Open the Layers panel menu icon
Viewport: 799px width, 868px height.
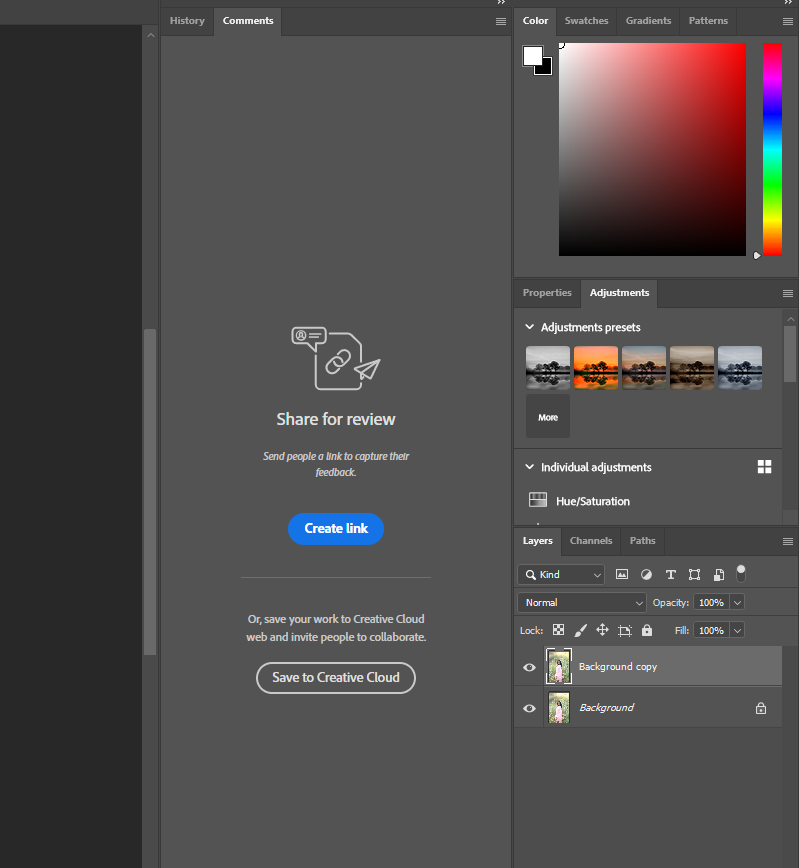787,541
